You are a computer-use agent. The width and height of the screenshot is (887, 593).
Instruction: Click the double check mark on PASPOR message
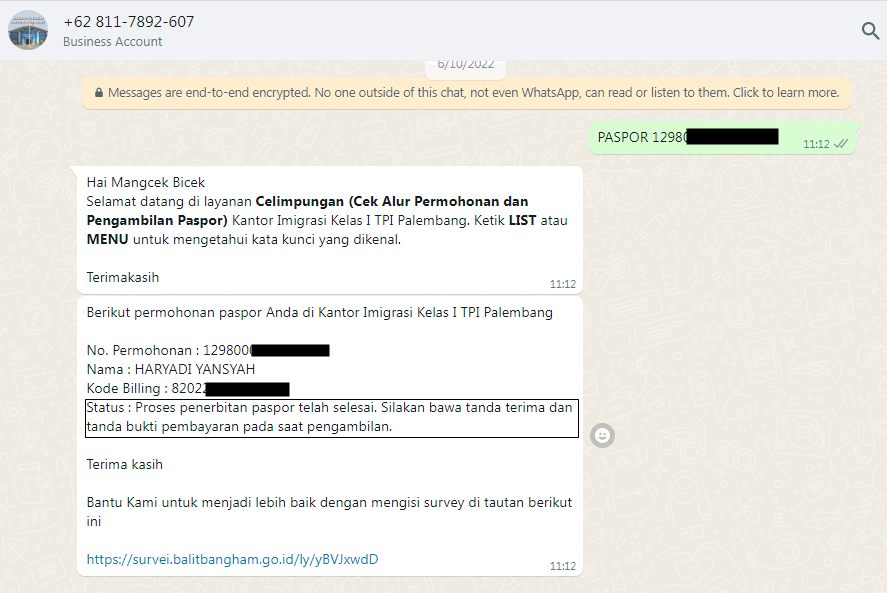[841, 144]
